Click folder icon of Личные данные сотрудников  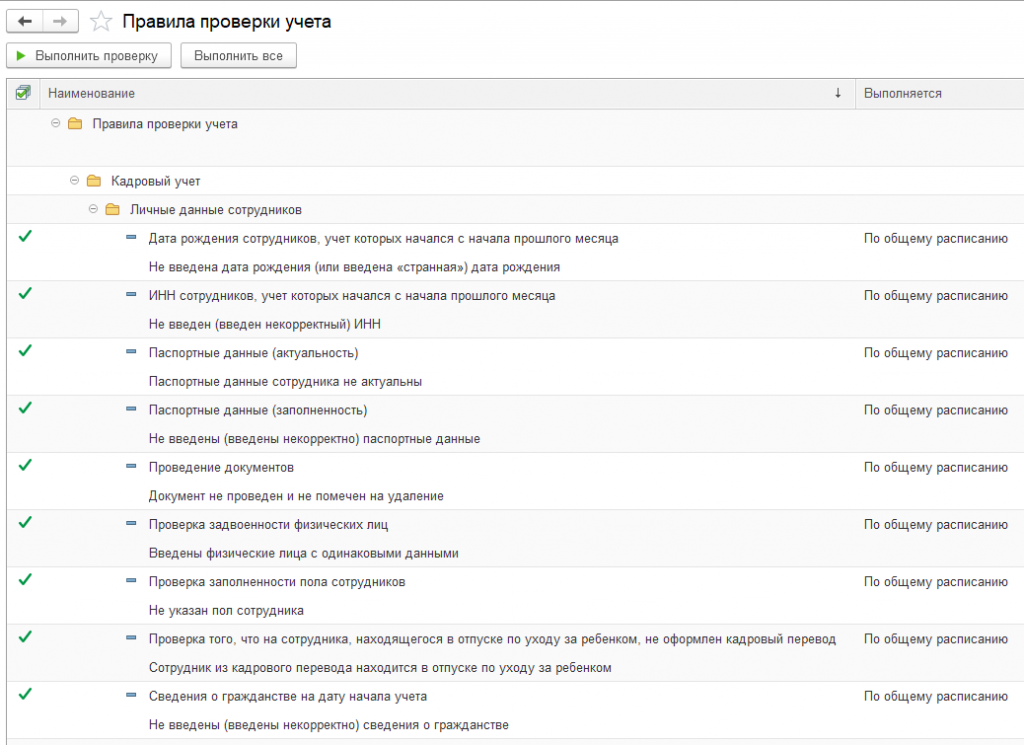pos(112,210)
